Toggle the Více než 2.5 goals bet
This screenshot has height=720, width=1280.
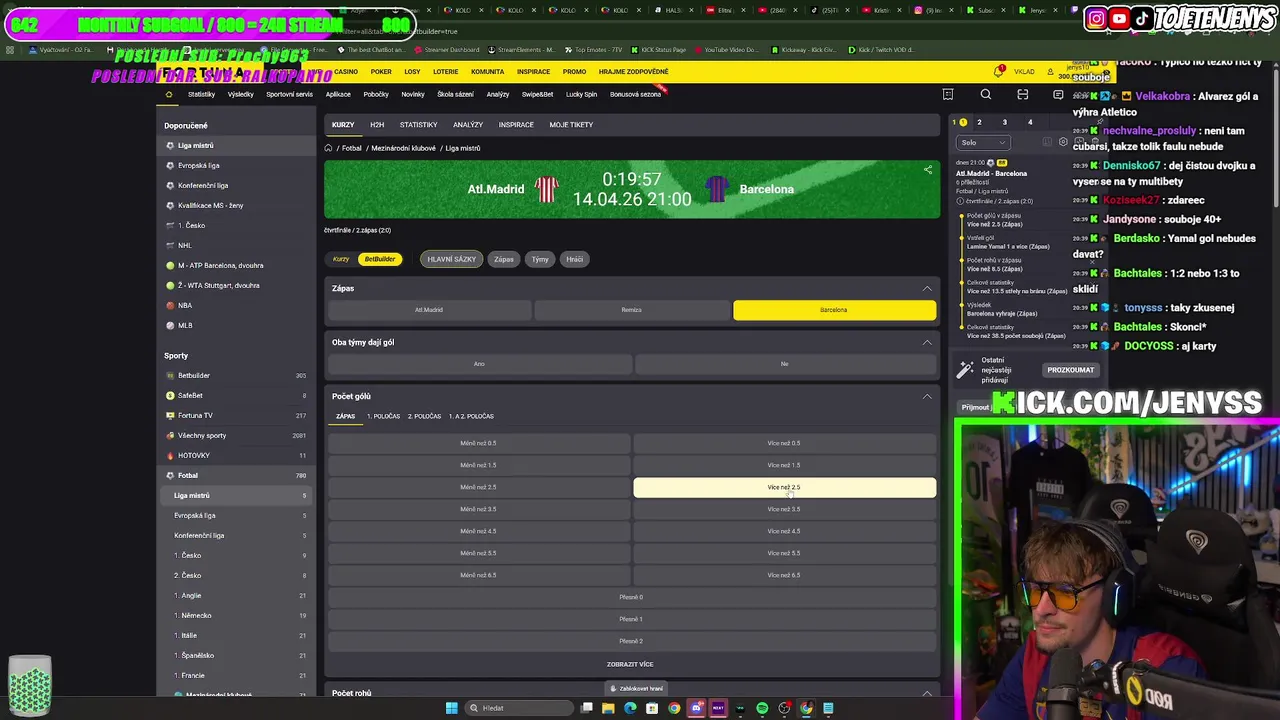pos(784,487)
